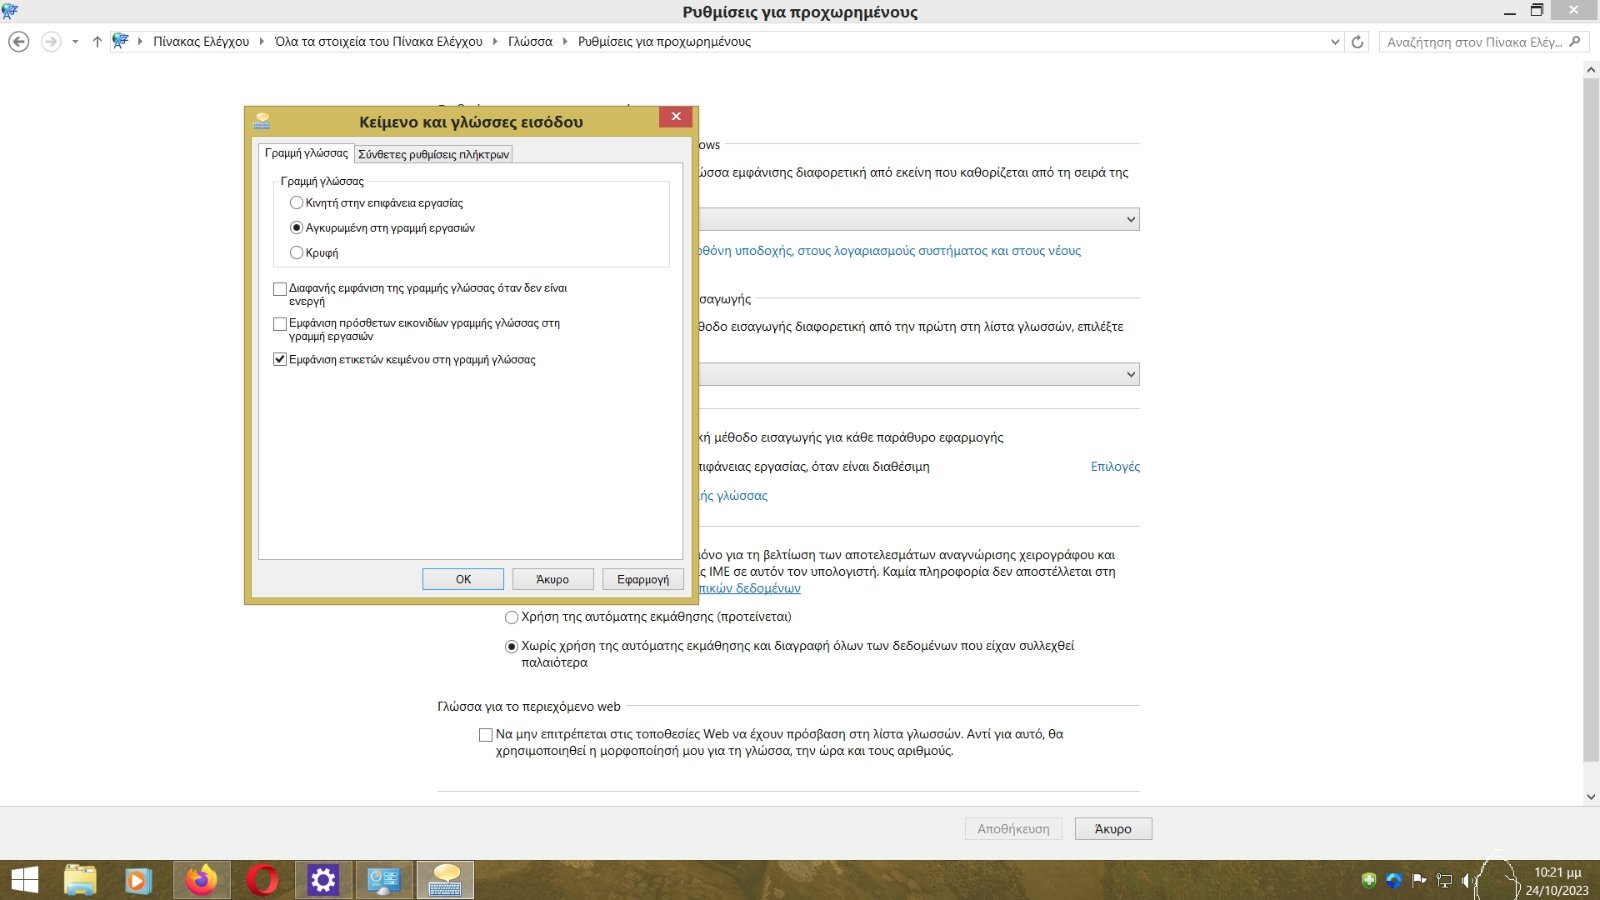This screenshot has width=1600, height=900.
Task: Go up one level arrow
Action: 97,42
